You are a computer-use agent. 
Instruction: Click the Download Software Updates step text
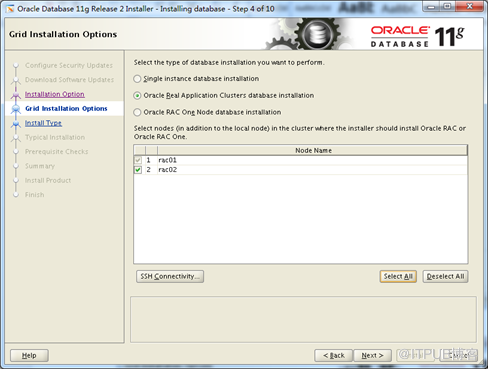[69, 80]
